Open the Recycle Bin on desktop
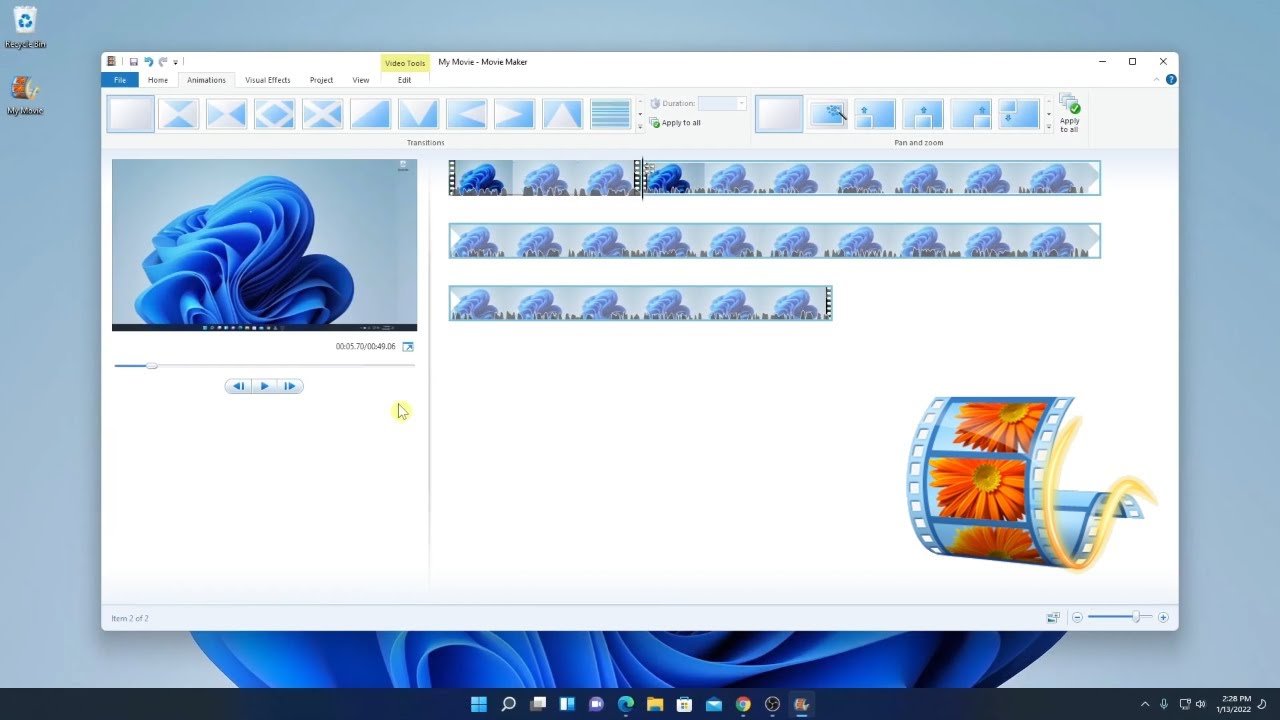The height and width of the screenshot is (720, 1280). pos(25,27)
